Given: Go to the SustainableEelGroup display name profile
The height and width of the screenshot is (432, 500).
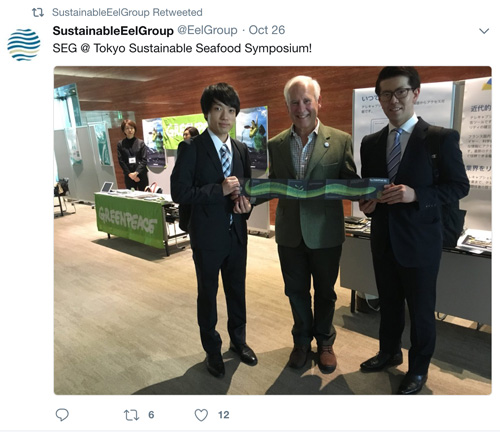Looking at the screenshot, I should click(113, 31).
